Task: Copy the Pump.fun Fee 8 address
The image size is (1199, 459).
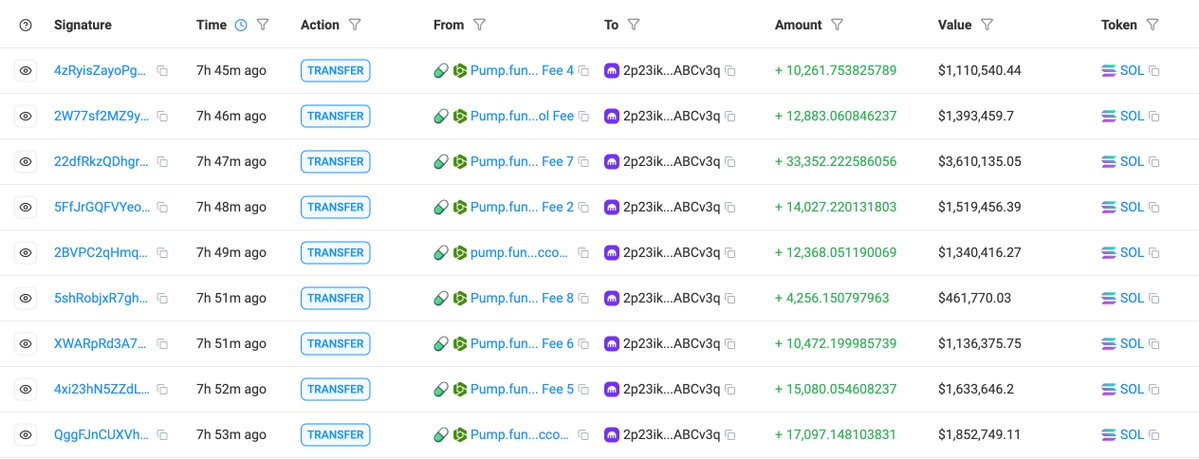Action: coord(583,298)
